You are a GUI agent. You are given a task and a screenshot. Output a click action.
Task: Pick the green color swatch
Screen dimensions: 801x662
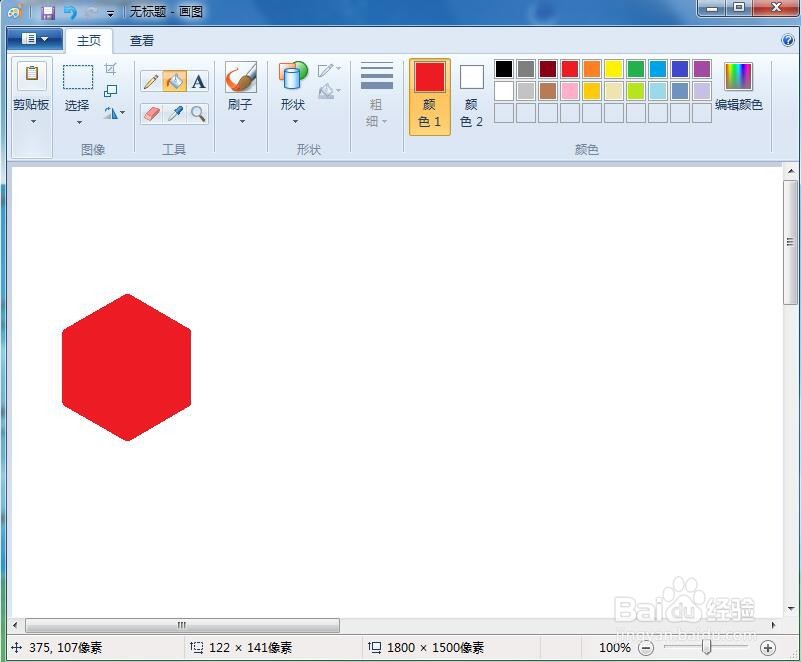pyautogui.click(x=635, y=69)
